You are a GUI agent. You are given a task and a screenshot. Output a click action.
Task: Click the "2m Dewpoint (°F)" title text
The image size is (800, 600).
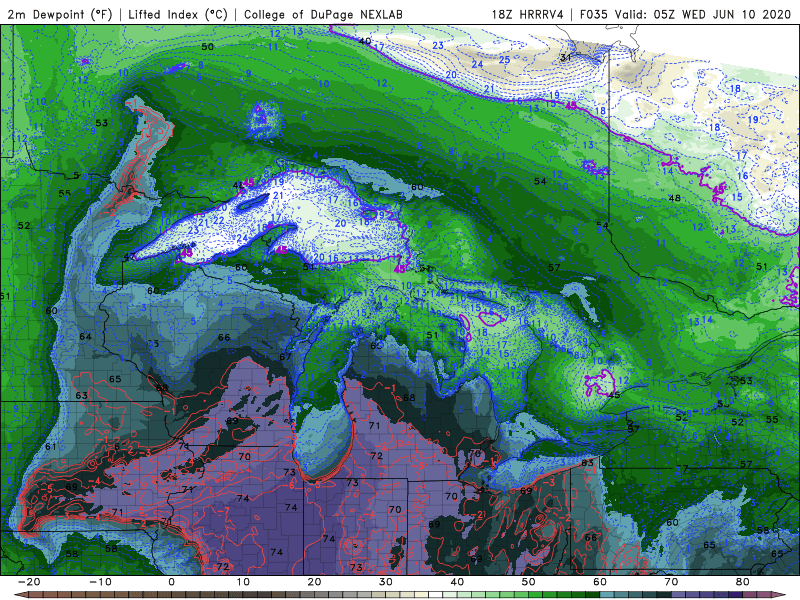60,14
